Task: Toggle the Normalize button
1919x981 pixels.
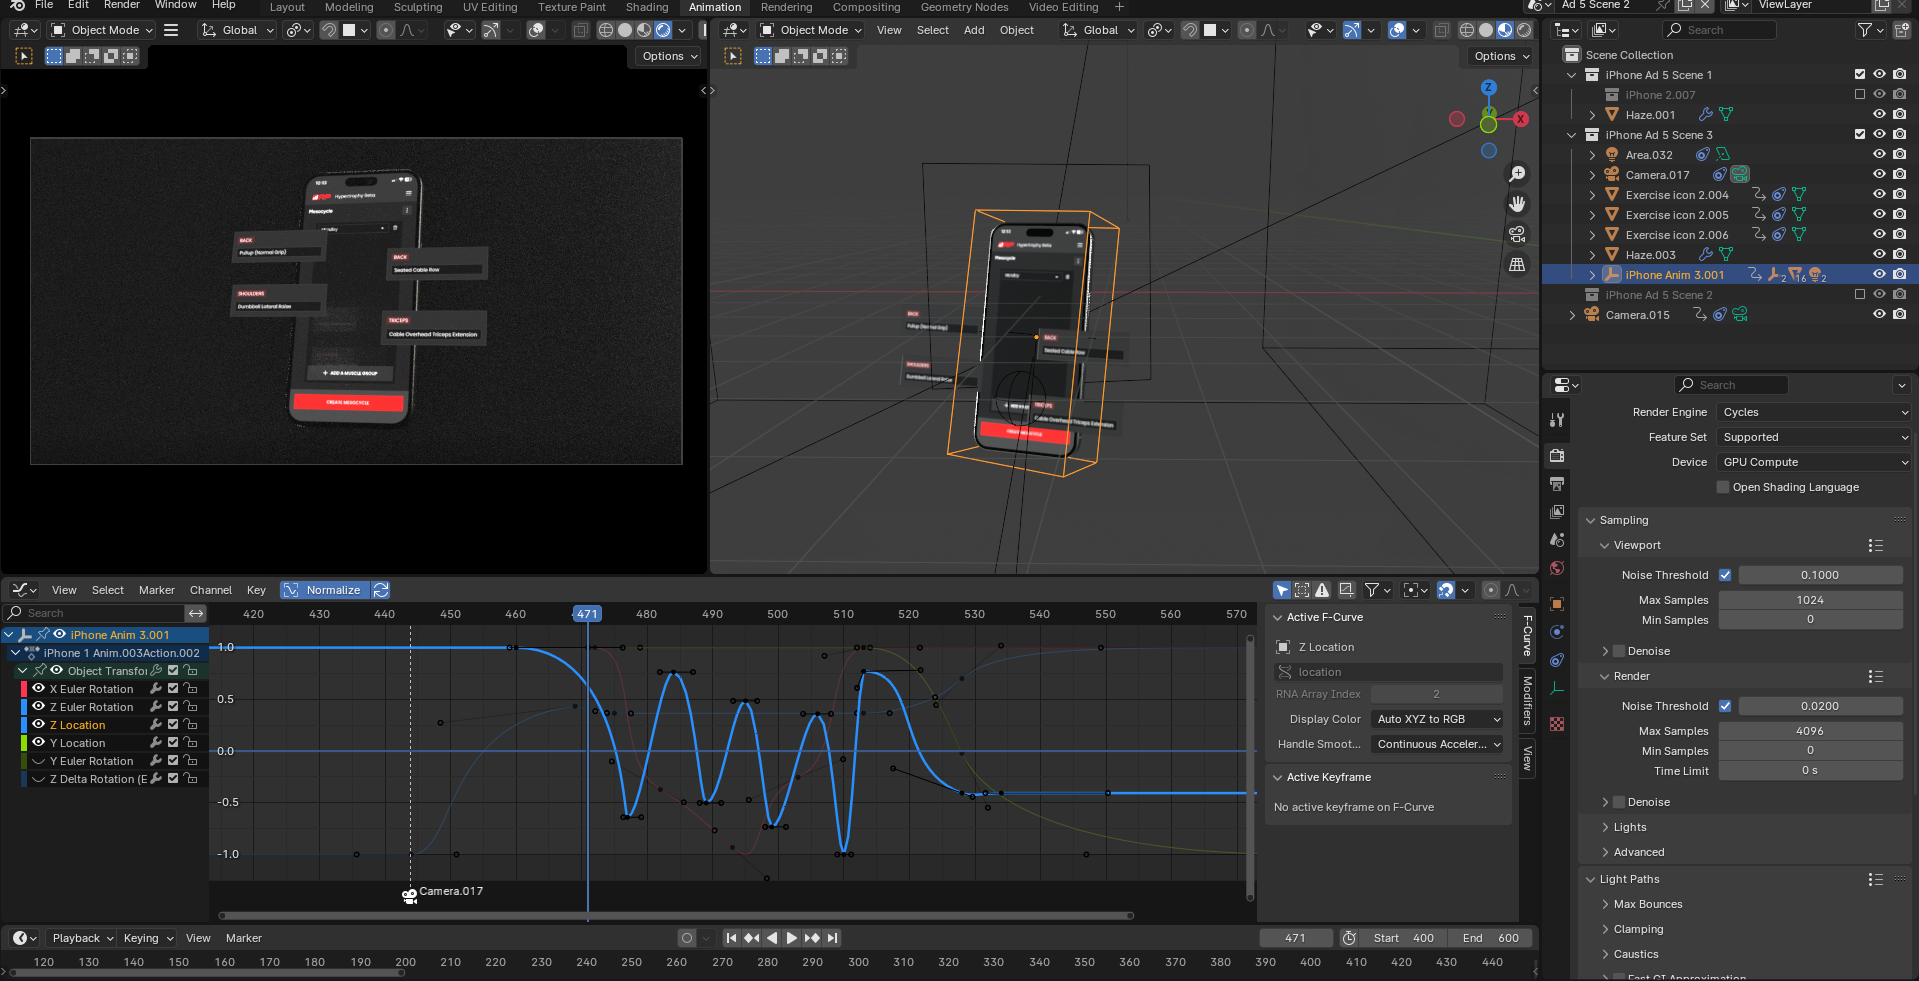Action: point(325,590)
